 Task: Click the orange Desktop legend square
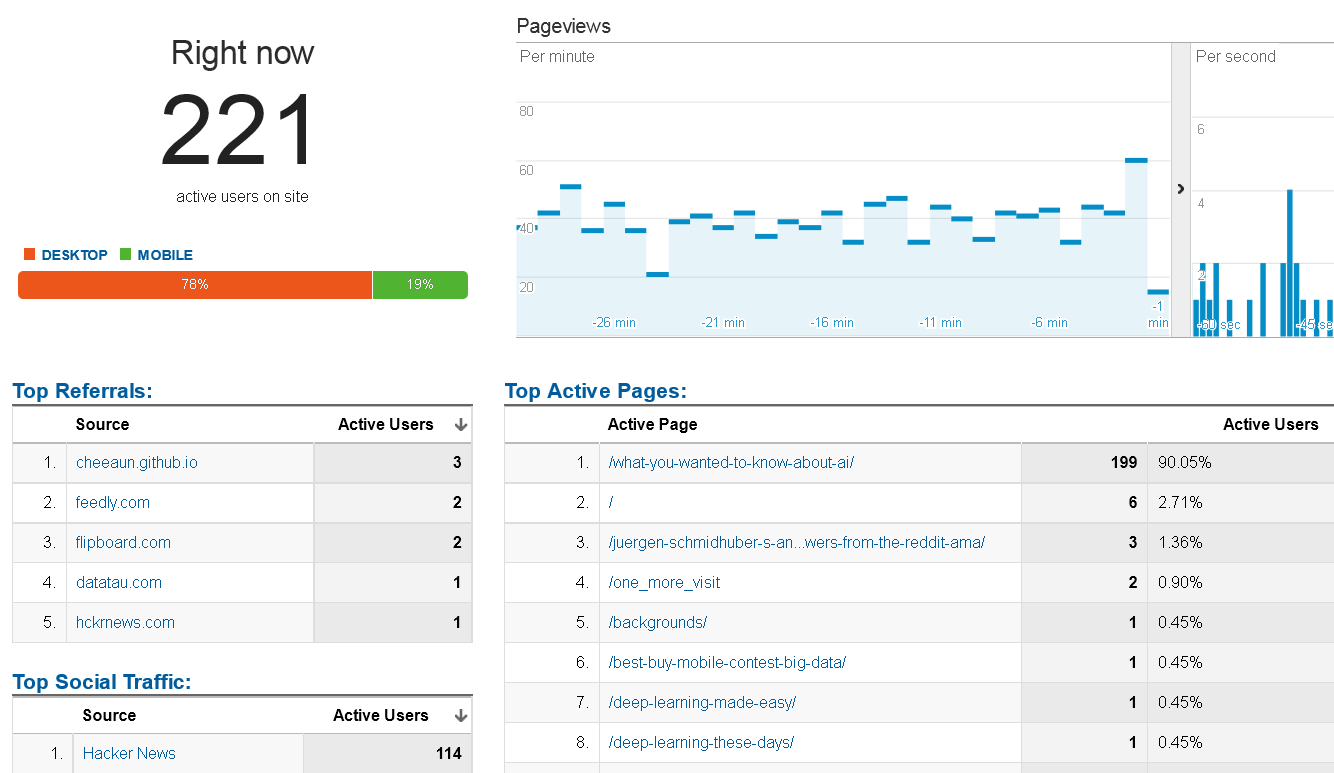[29, 255]
